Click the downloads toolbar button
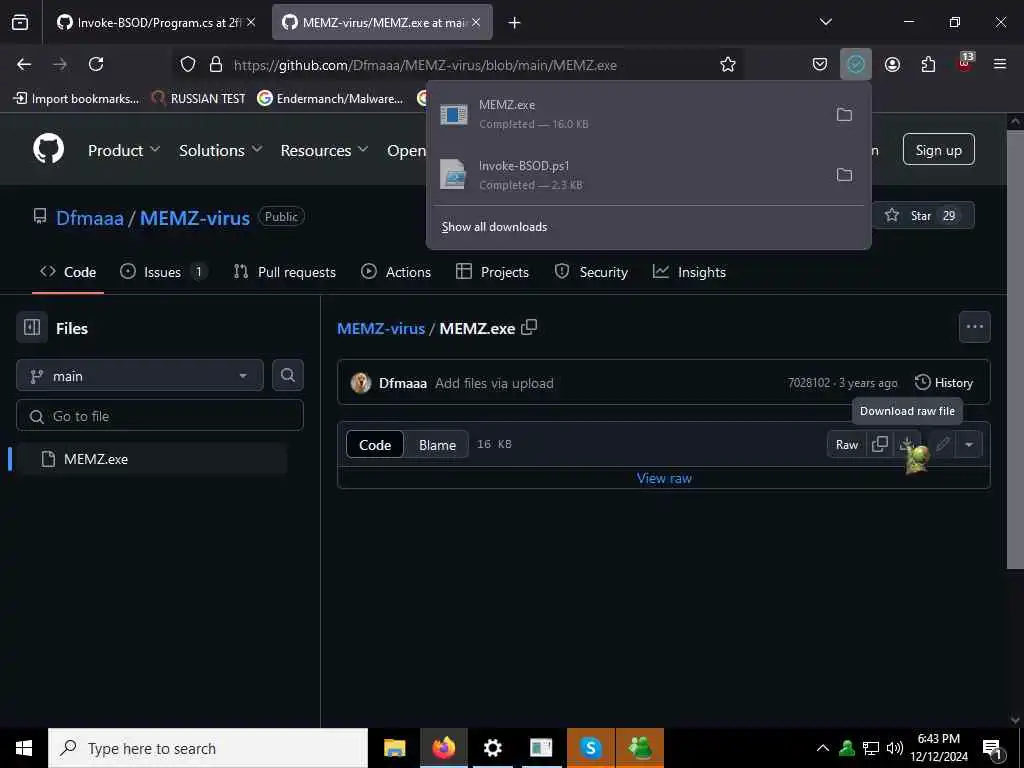Image resolution: width=1024 pixels, height=768 pixels. tap(856, 64)
